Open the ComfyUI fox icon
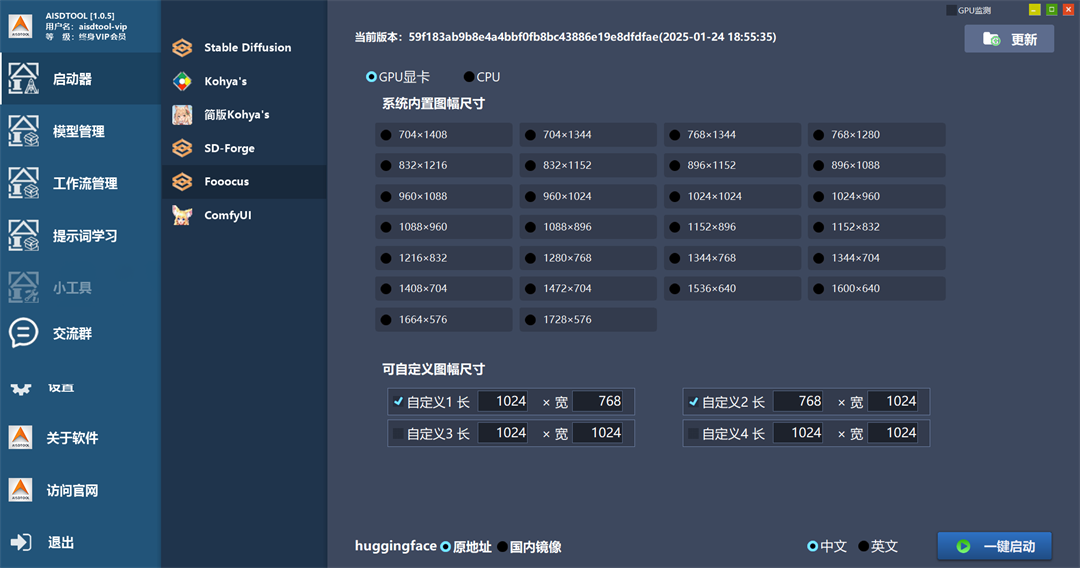 pyautogui.click(x=182, y=215)
